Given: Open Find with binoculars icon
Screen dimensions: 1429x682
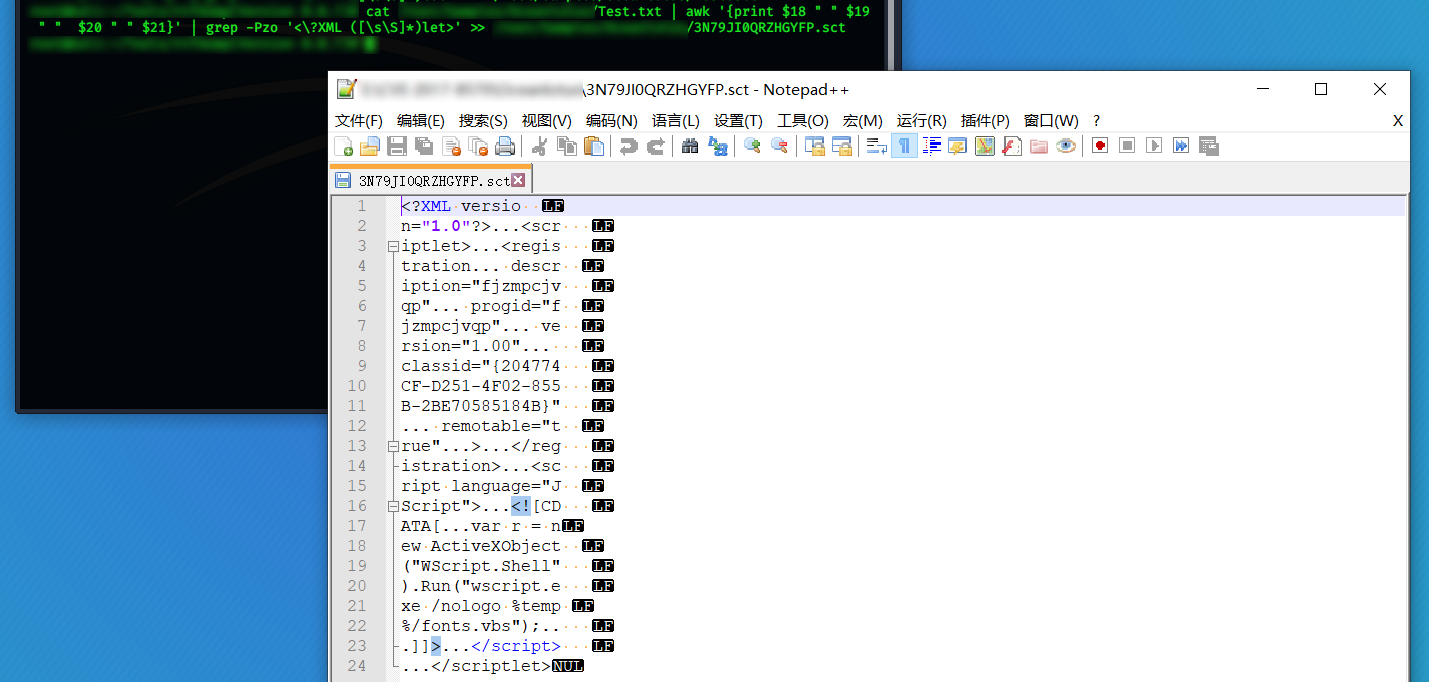Looking at the screenshot, I should (690, 146).
